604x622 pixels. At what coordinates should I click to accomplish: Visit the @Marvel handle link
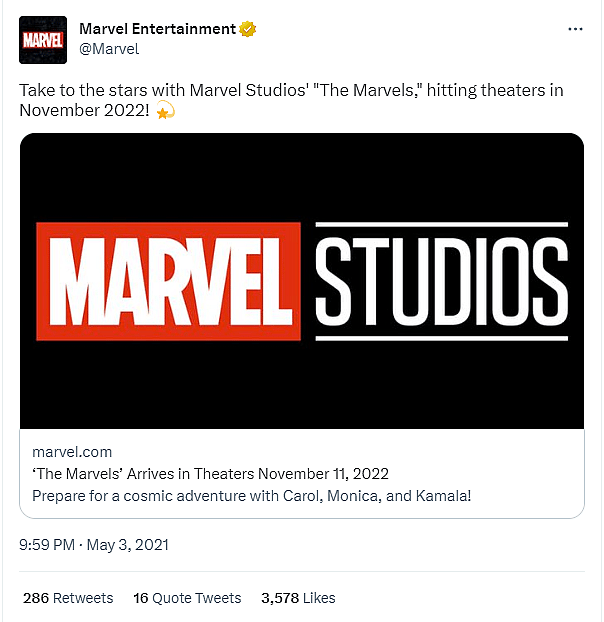pyautogui.click(x=109, y=48)
